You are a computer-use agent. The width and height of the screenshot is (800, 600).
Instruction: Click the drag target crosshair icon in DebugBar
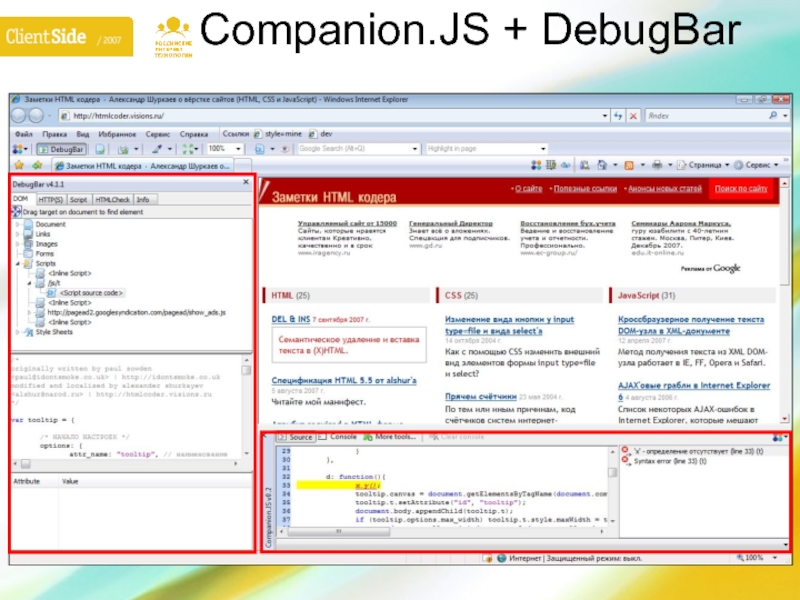[16, 211]
